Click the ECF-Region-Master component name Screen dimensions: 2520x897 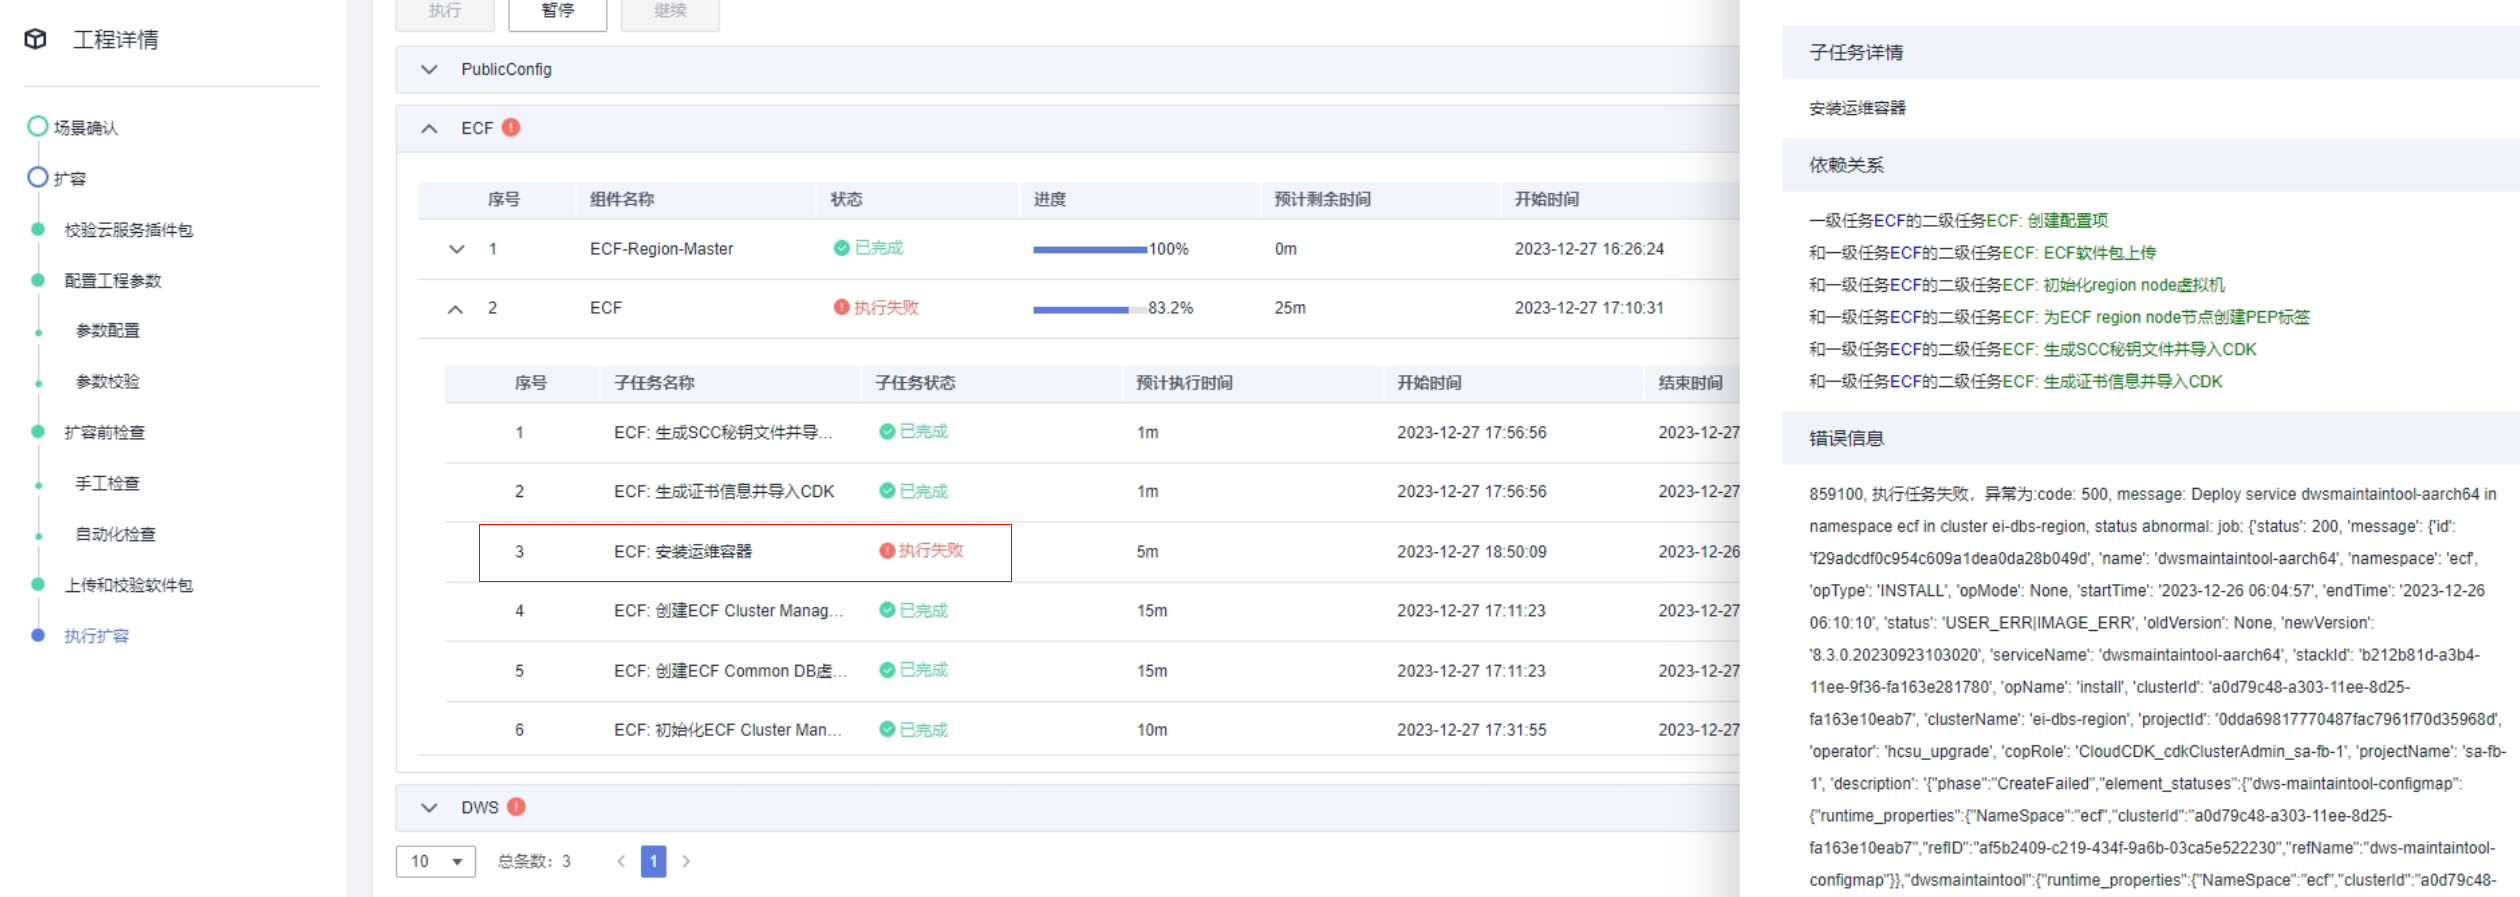pos(662,249)
